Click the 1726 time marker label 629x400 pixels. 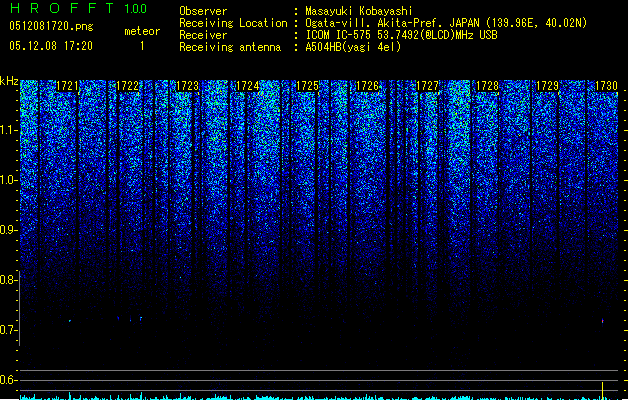coord(367,86)
